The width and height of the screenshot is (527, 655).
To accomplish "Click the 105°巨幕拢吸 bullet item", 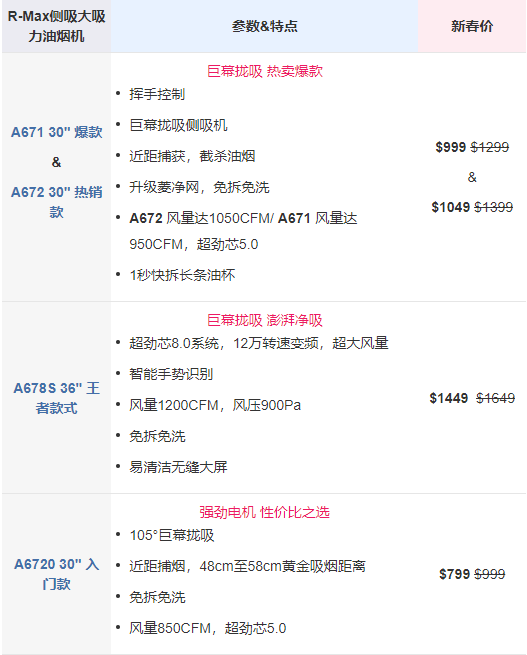I will click(x=172, y=535).
